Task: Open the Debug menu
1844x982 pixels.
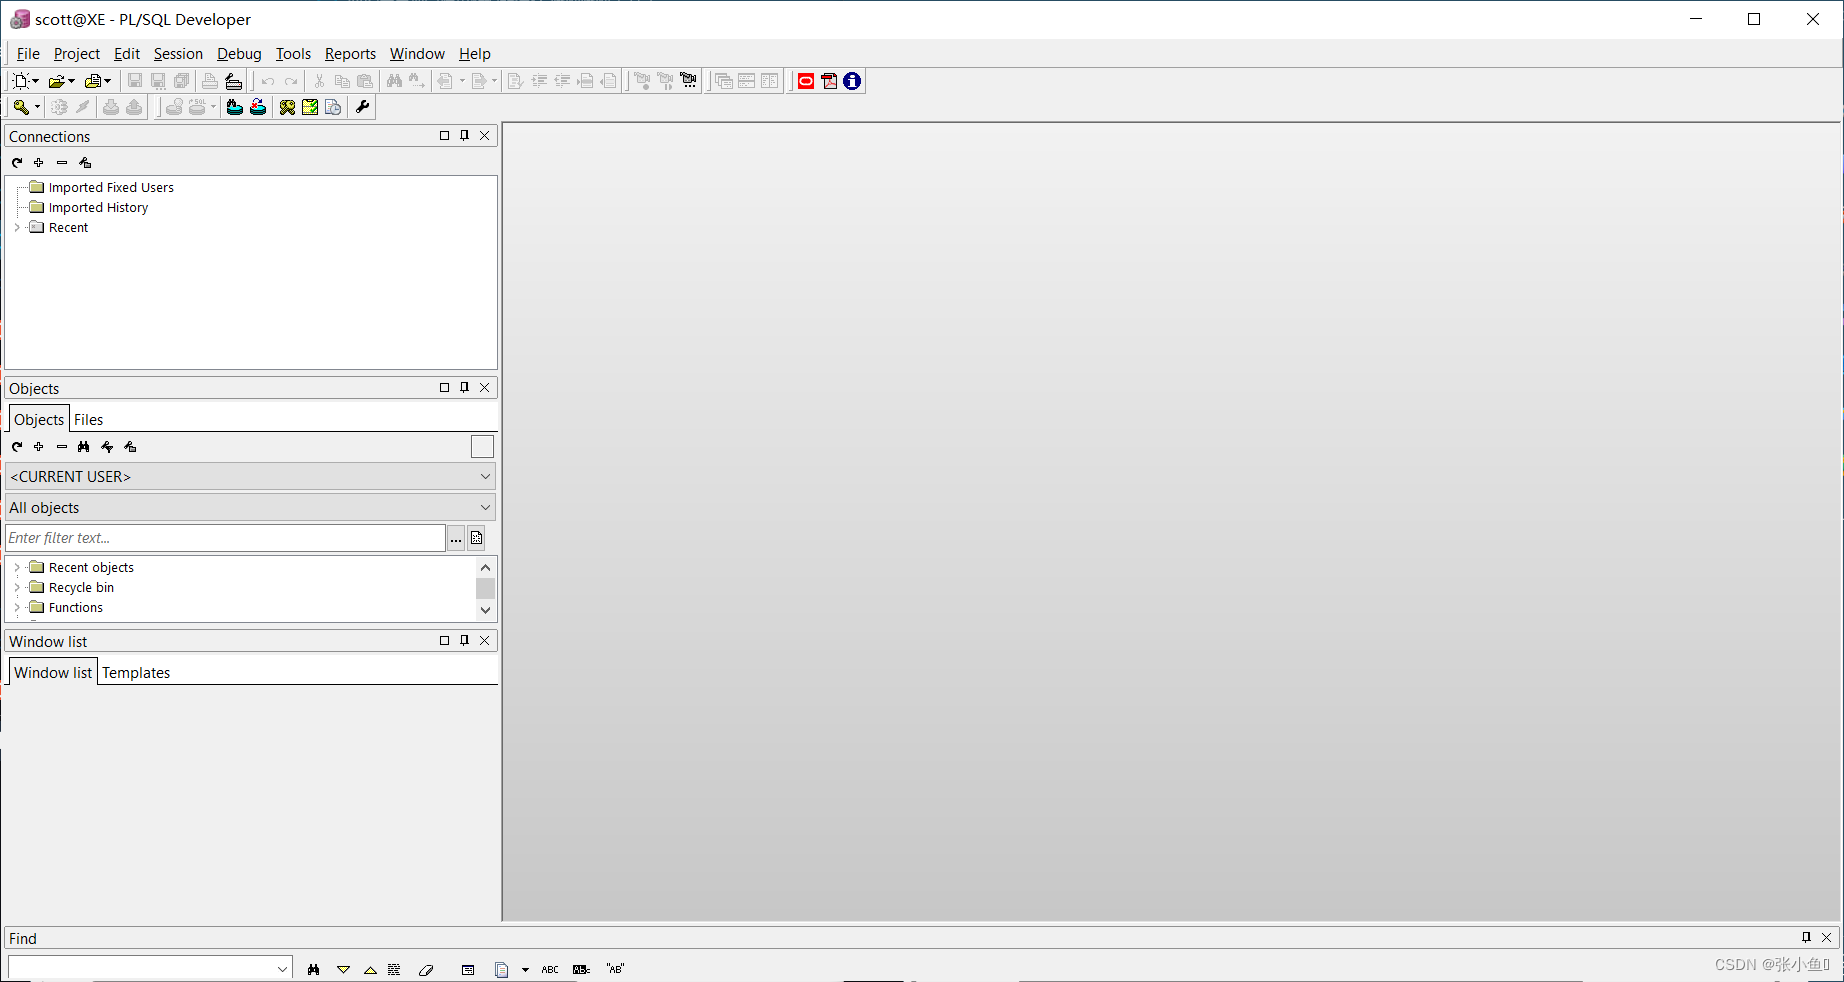Action: point(239,54)
